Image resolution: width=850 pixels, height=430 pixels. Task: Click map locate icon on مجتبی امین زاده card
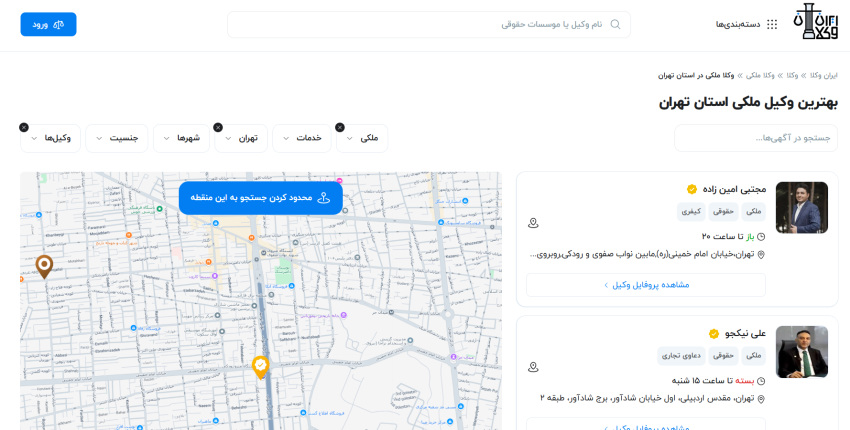coord(533,223)
